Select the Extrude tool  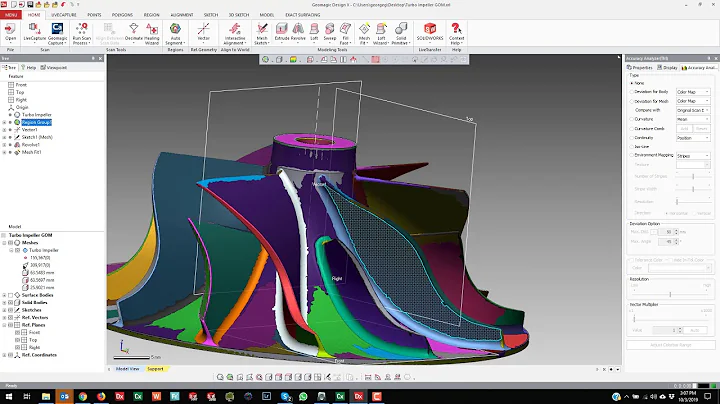(x=281, y=33)
